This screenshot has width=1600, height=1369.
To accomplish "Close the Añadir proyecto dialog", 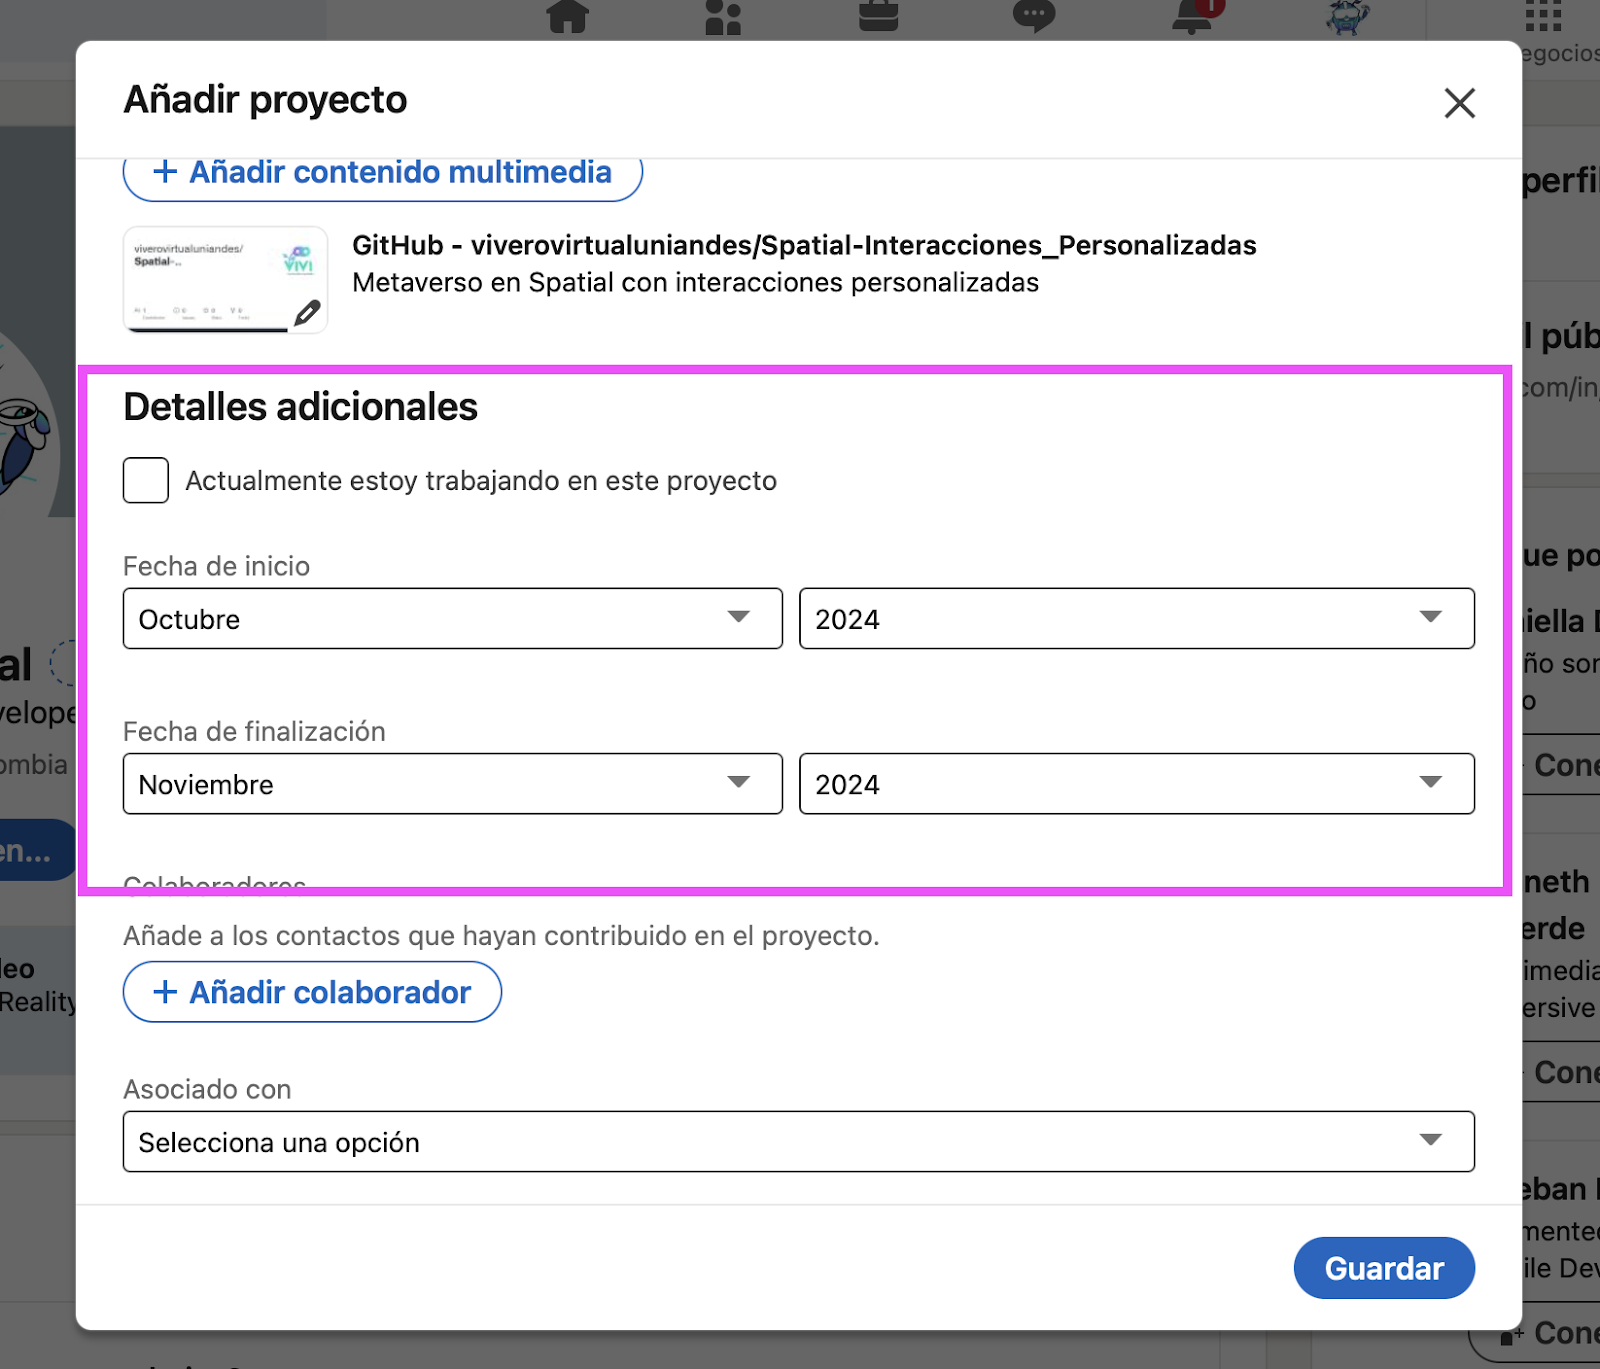I will click(1459, 102).
